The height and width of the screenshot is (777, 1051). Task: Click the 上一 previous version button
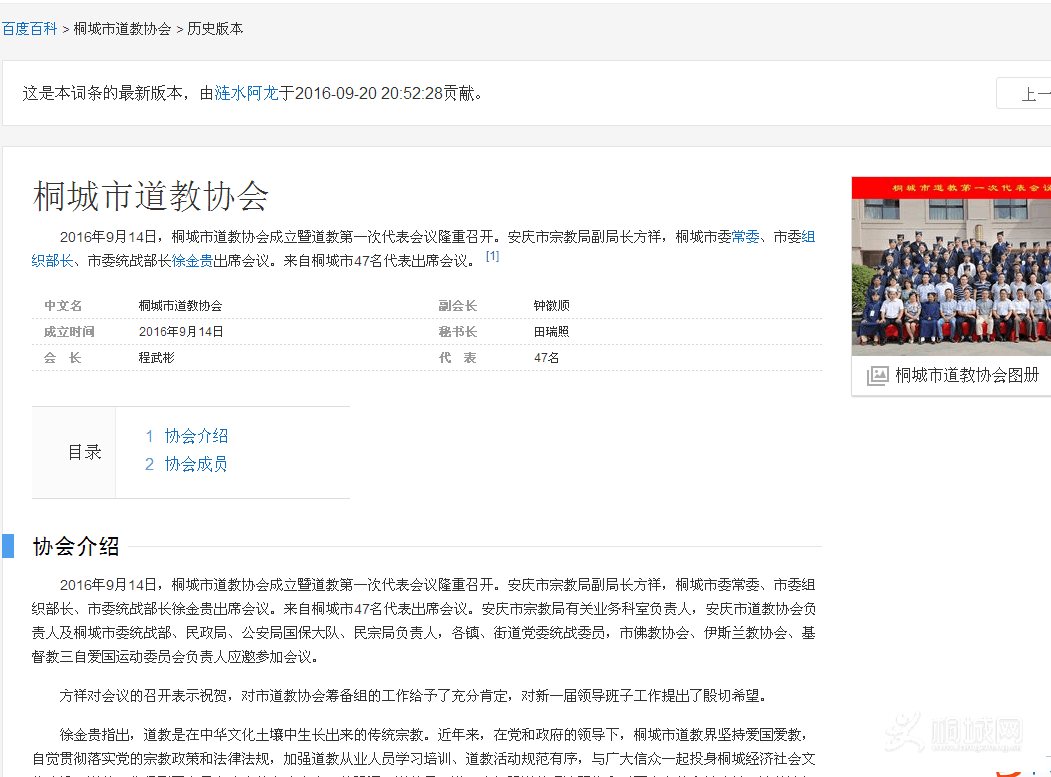click(1030, 94)
